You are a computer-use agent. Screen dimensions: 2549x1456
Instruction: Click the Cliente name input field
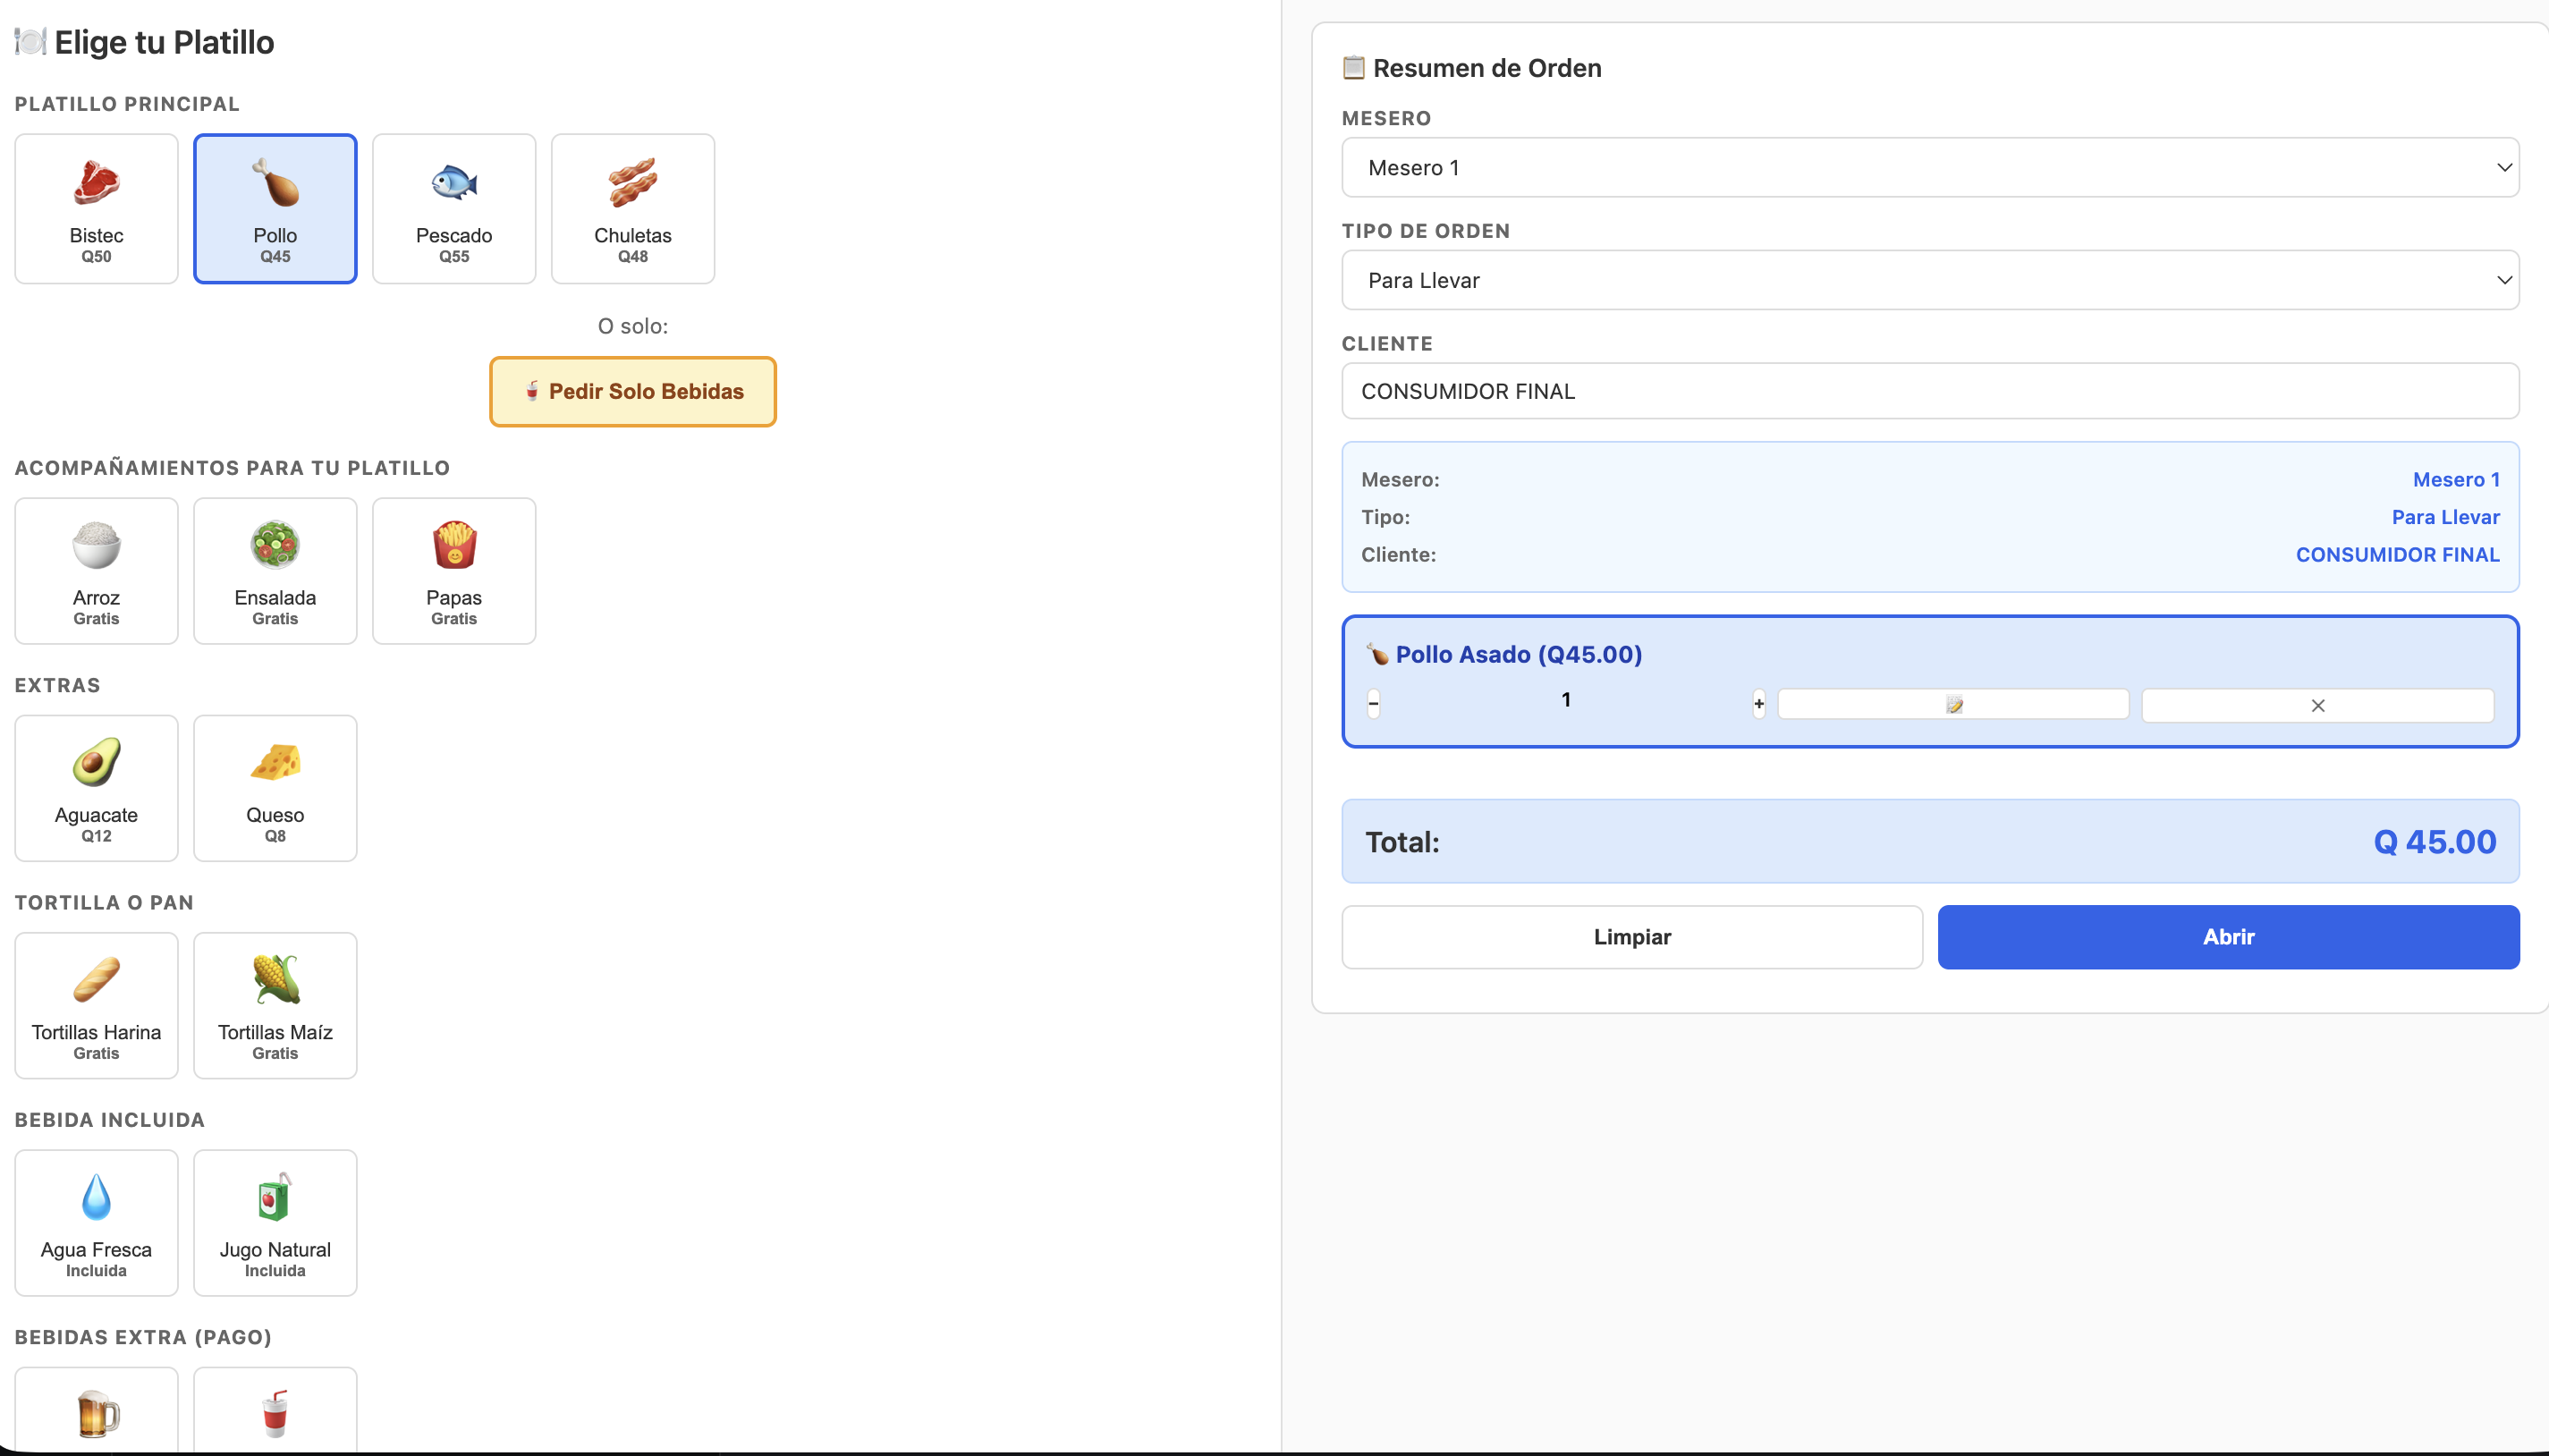(x=1930, y=391)
